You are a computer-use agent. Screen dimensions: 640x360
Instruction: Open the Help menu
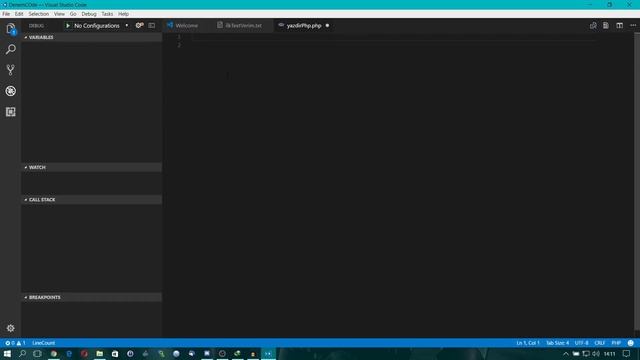124,14
